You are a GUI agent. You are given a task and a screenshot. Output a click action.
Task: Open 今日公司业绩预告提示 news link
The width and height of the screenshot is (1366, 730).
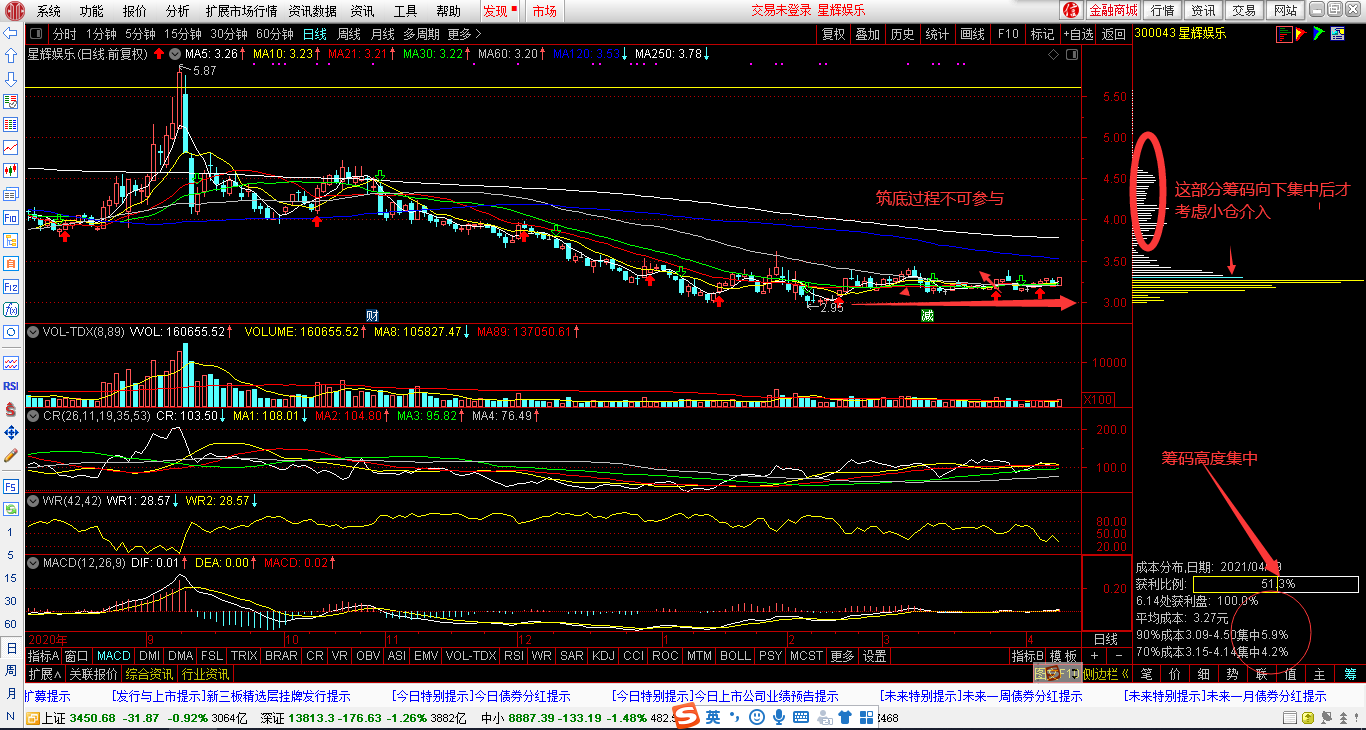pos(725,696)
